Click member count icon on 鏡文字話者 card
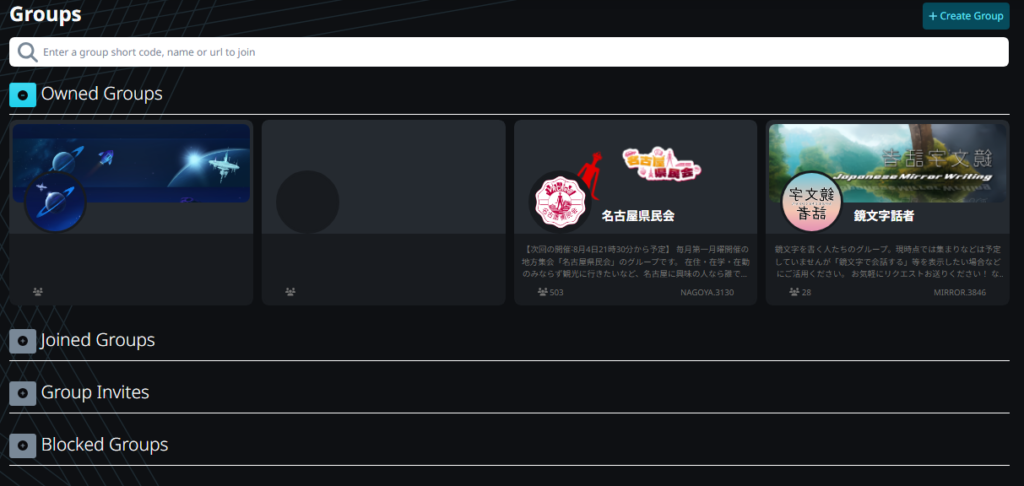The image size is (1024, 486). coord(794,292)
